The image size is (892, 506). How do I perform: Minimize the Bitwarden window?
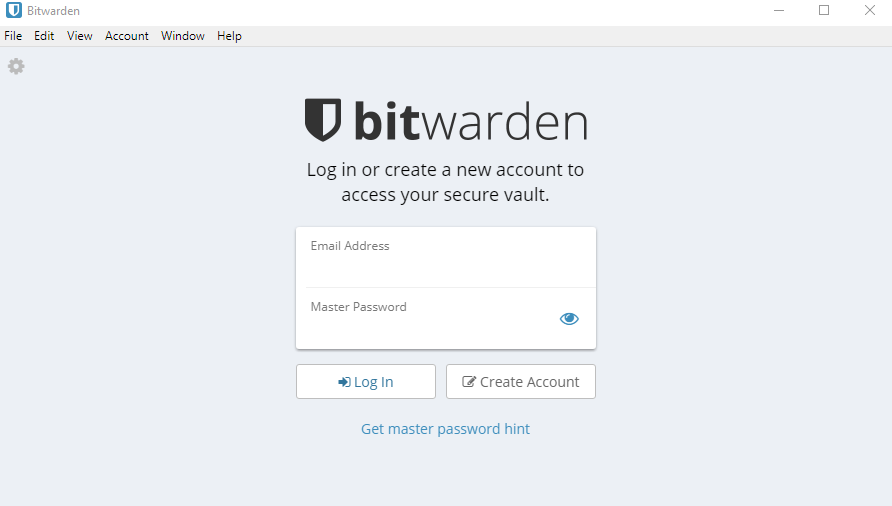point(779,10)
